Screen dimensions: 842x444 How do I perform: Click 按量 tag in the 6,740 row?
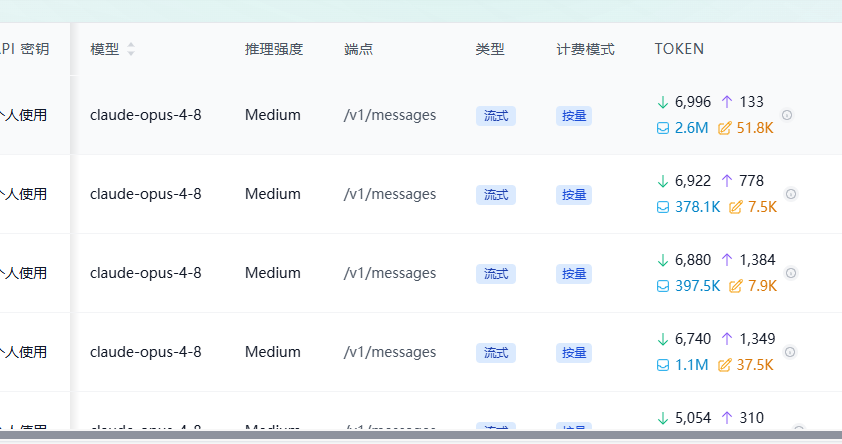click(574, 353)
